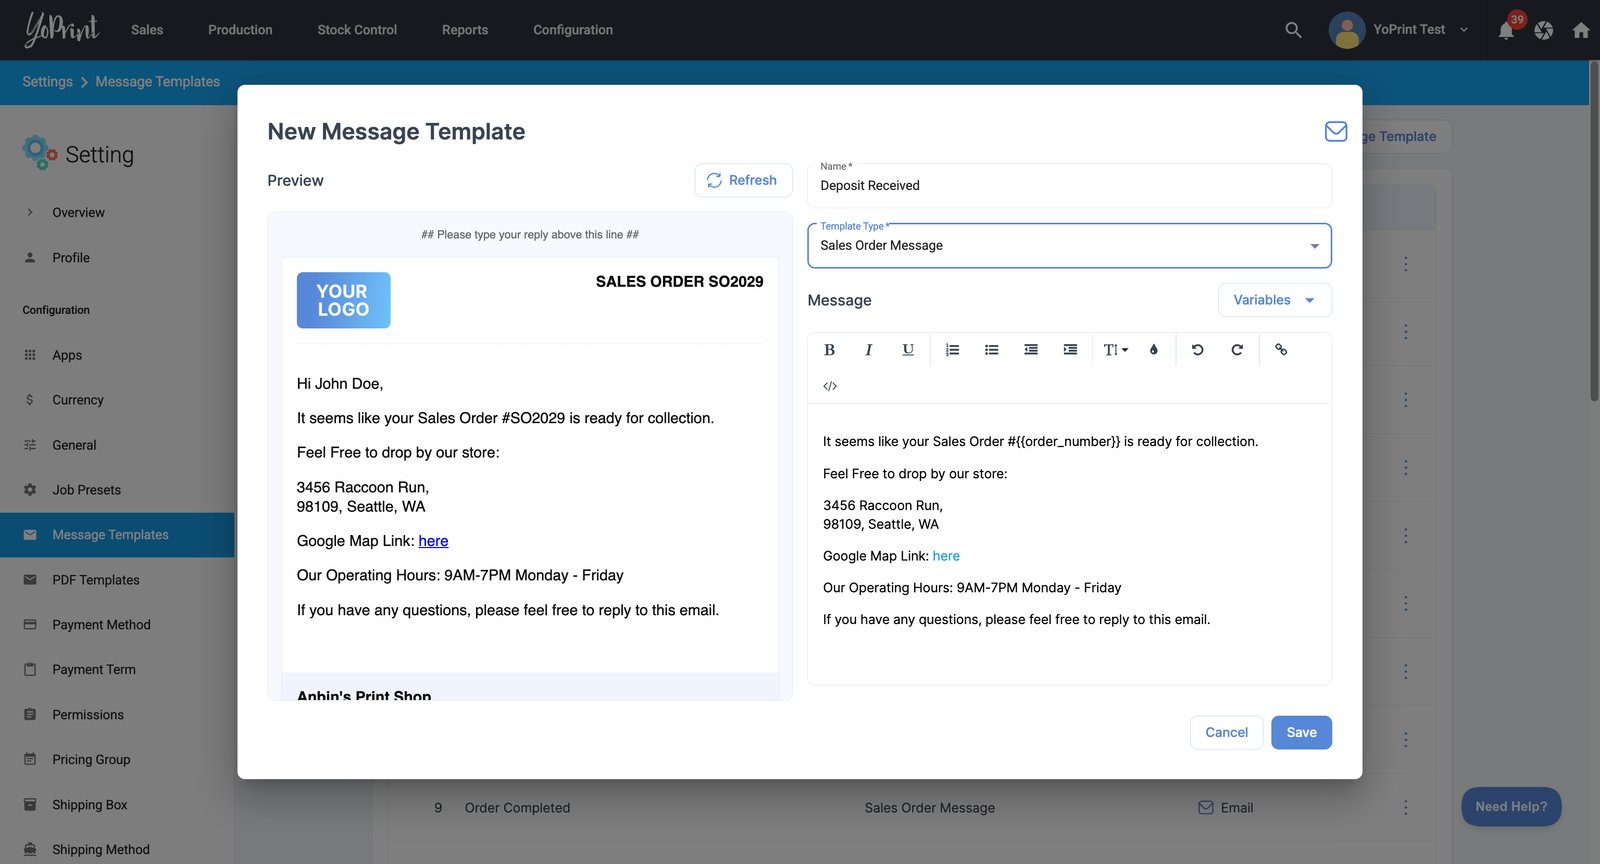This screenshot has height=864, width=1600.
Task: Expand the YoPrint Test account menu
Action: (x=1464, y=30)
